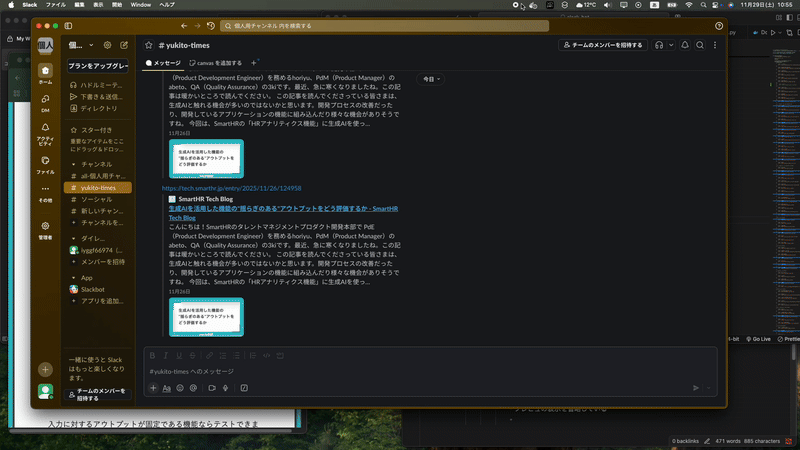The height and width of the screenshot is (450, 800).
Task: Collapse the チャンネル section in the sidebar
Action: tap(72, 163)
